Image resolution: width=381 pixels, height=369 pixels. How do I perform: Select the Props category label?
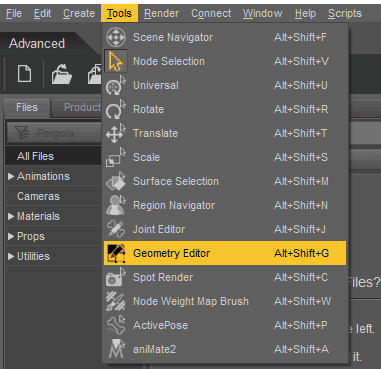click(31, 236)
